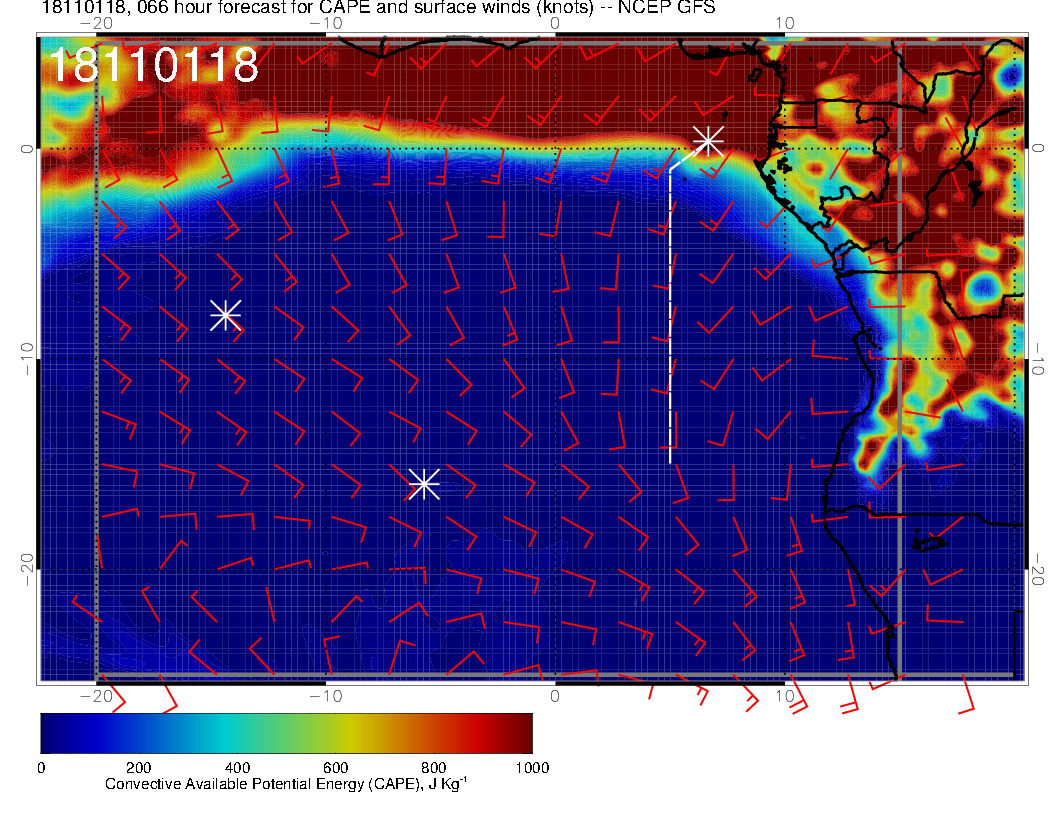Select the southernmost white asterisk marker
Image resolution: width=1056 pixels, height=816 pixels.
tap(424, 483)
